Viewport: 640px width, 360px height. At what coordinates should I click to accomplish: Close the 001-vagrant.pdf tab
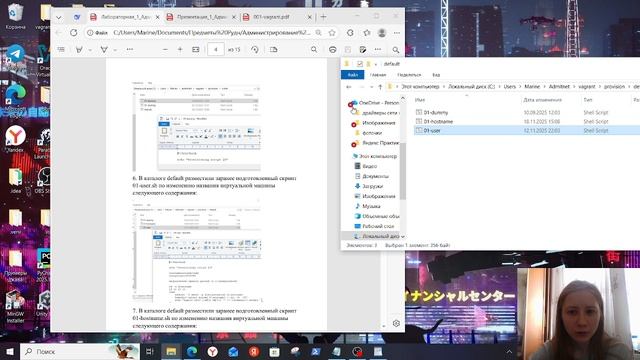point(309,17)
